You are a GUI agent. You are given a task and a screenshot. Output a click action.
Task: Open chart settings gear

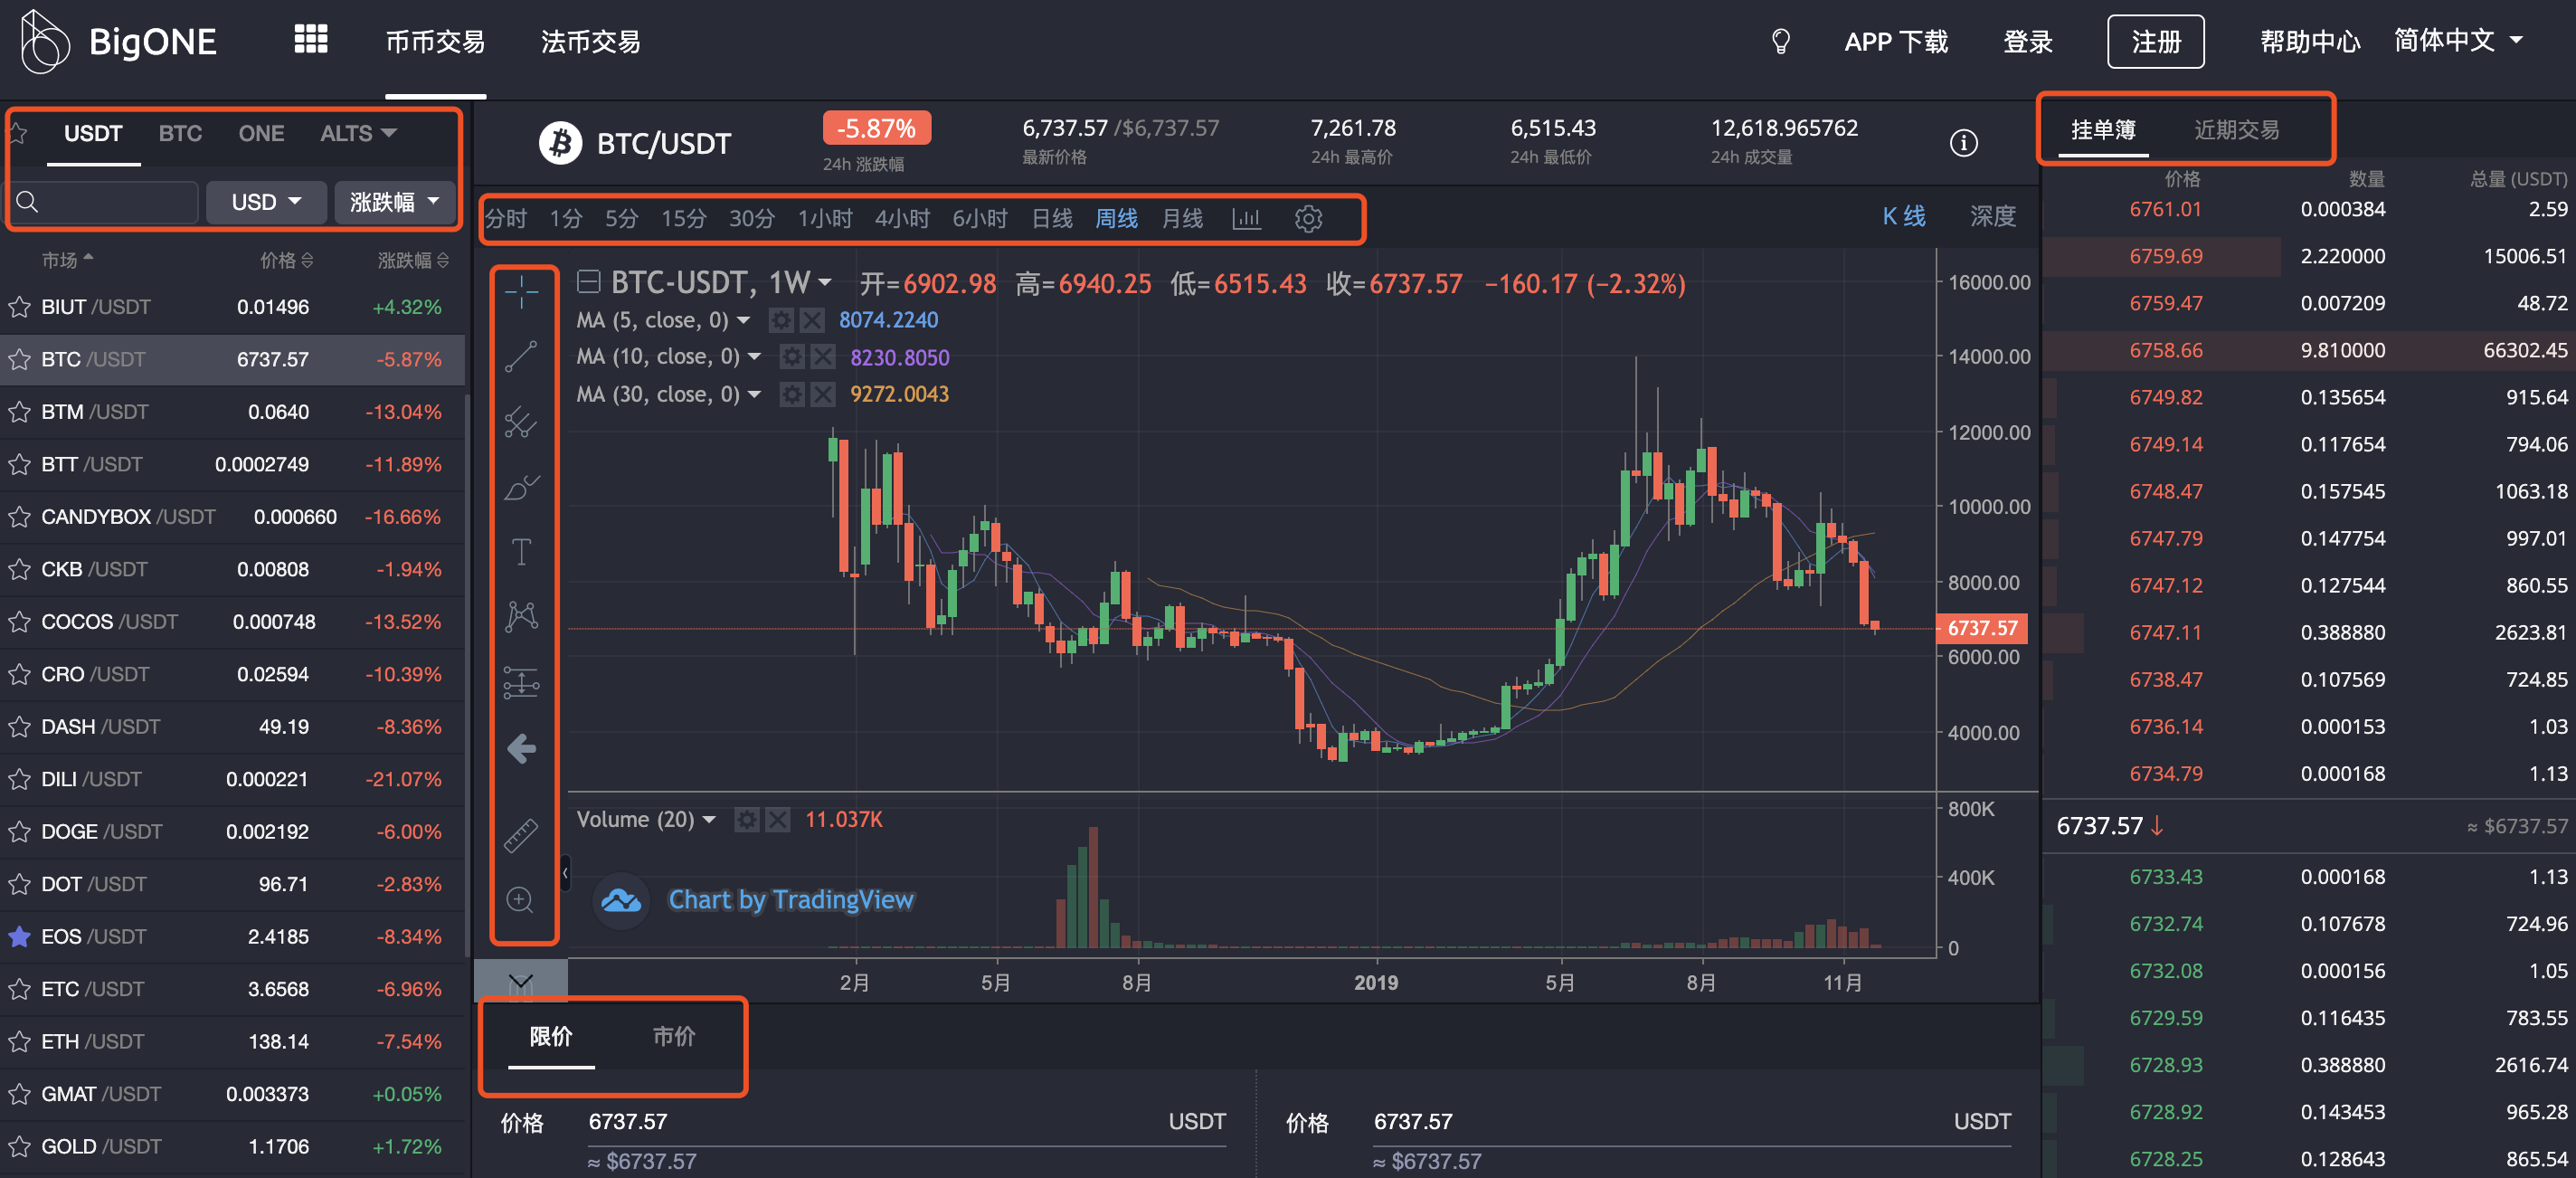(1308, 218)
